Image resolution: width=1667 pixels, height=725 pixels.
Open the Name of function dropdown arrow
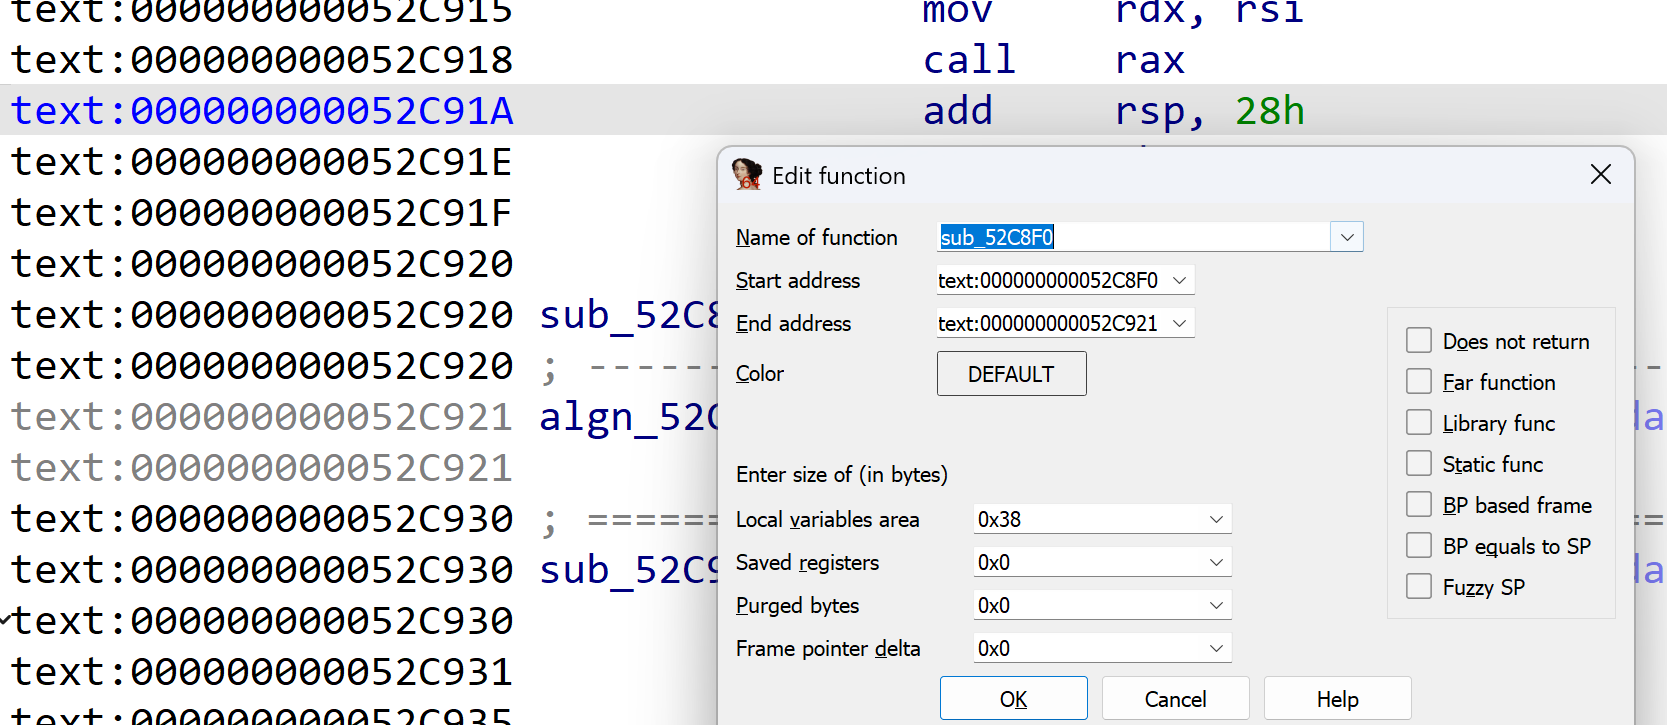[1347, 237]
